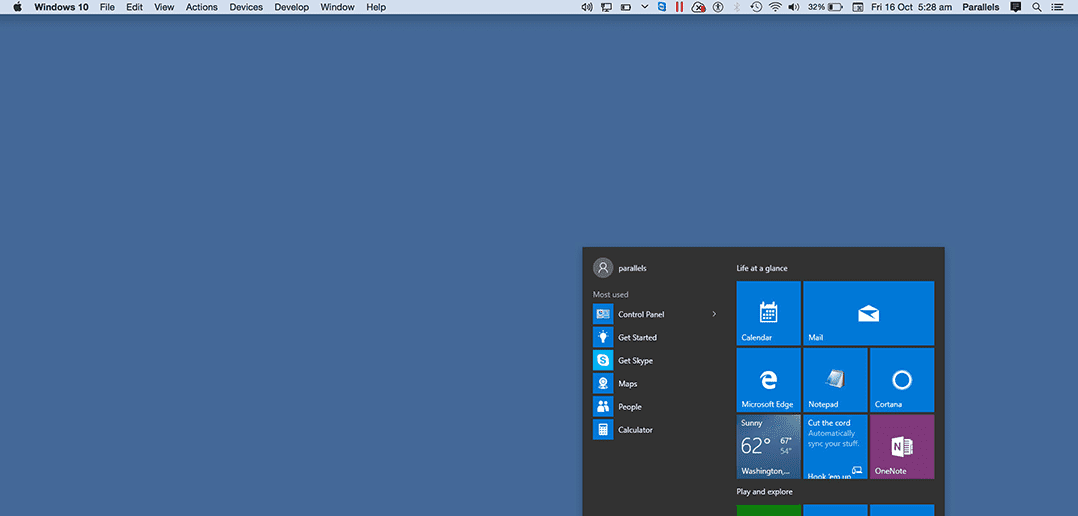1078x516 pixels.
Task: Click the Life at a glance heading
Action: (x=762, y=268)
